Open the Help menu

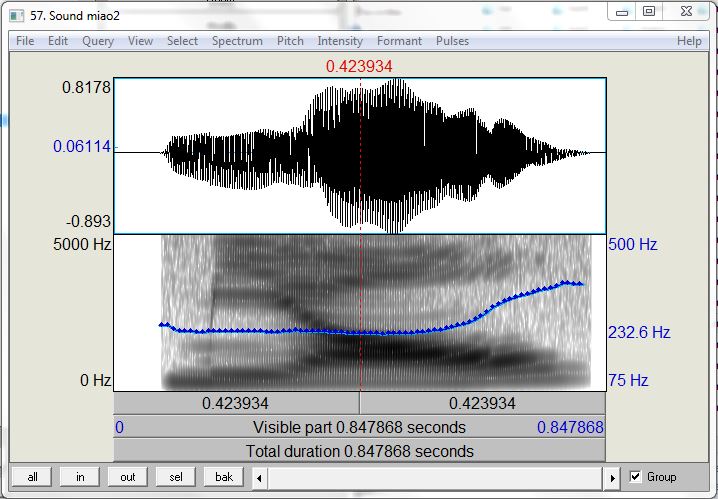[x=689, y=41]
